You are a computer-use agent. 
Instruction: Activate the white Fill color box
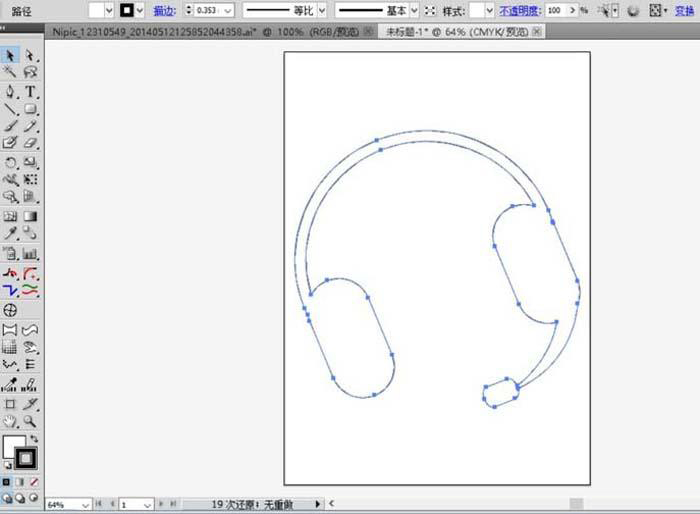click(x=10, y=443)
